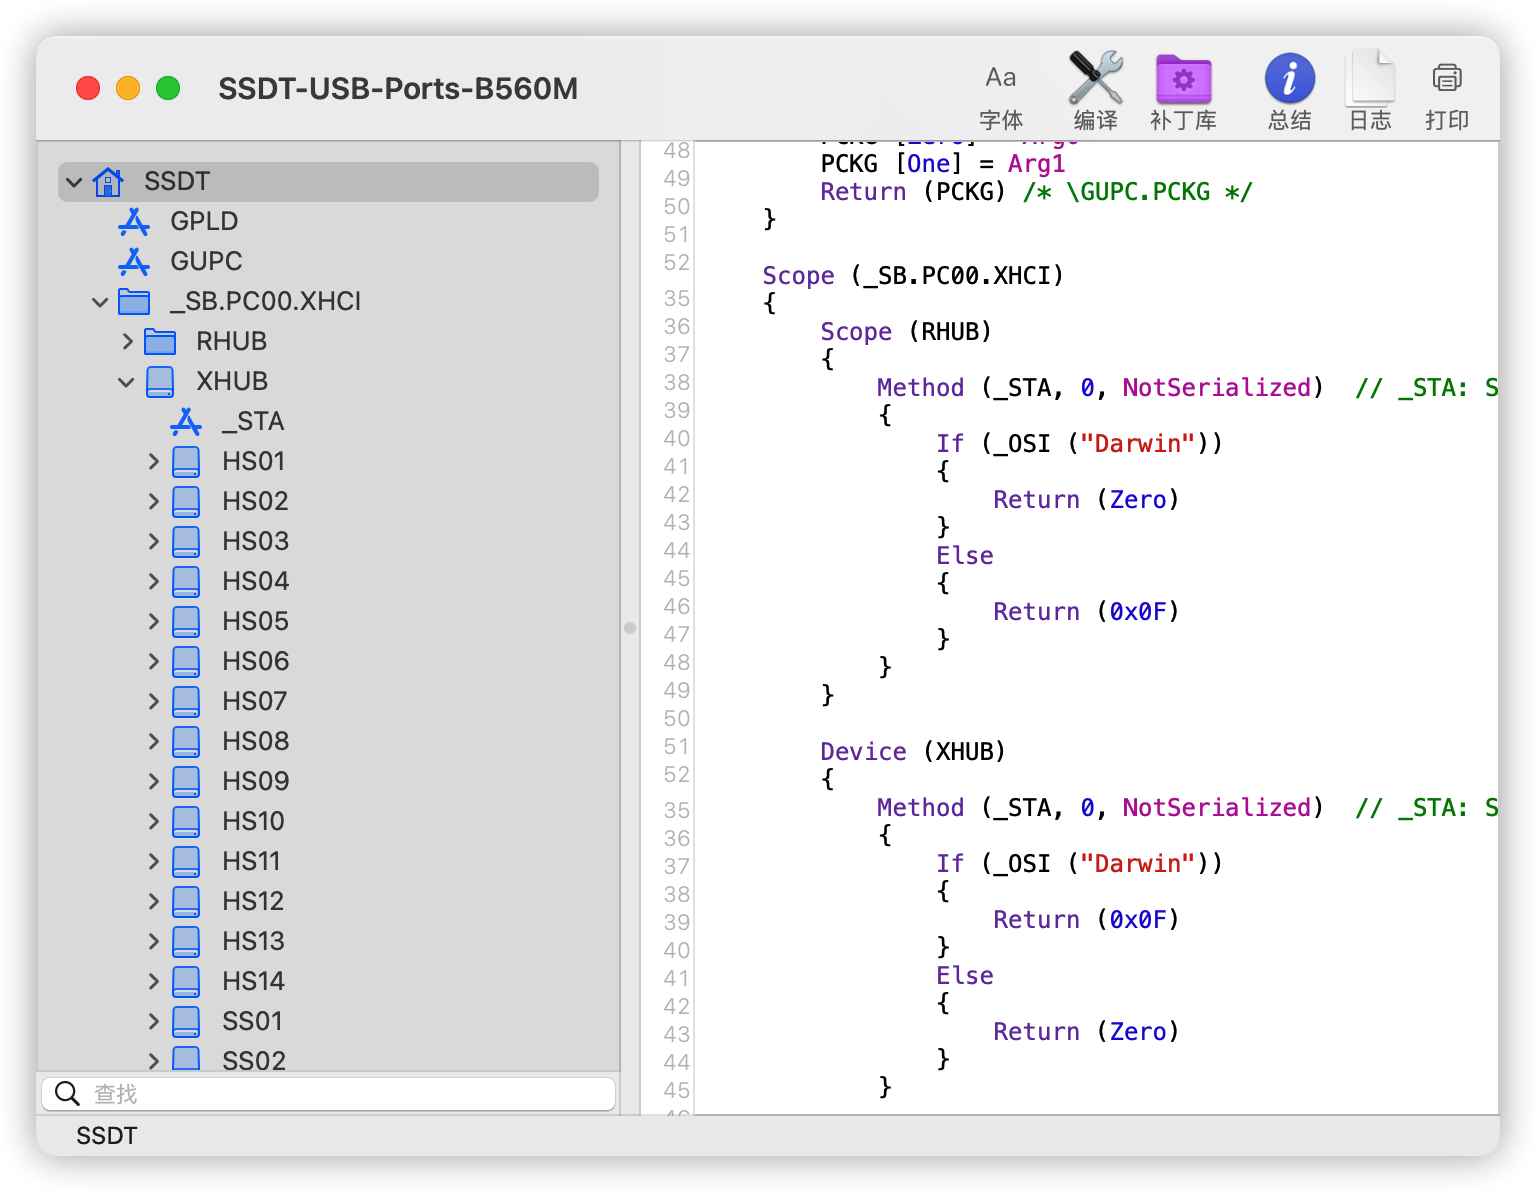Collapse the SSDT root node
The width and height of the screenshot is (1536, 1192).
(74, 182)
